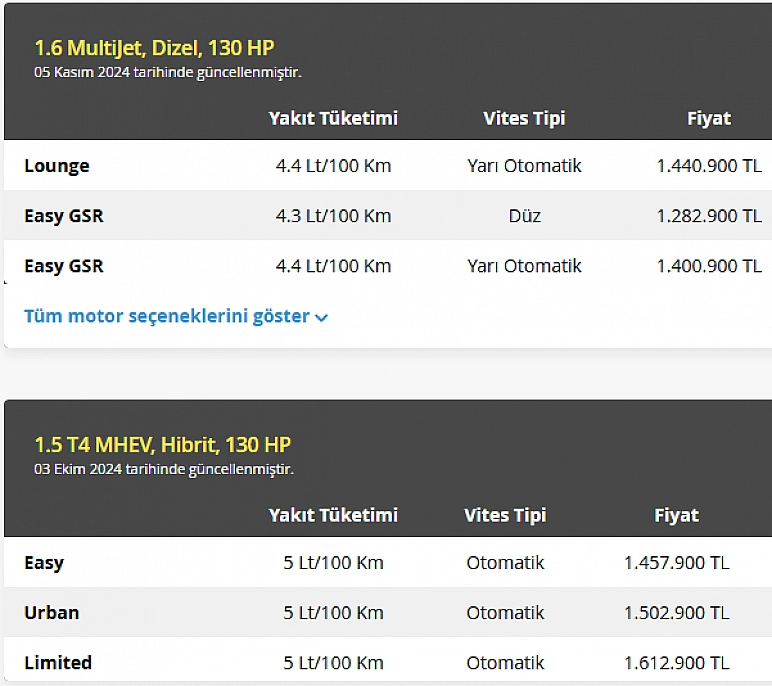The width and height of the screenshot is (772, 686).
Task: Click the chevron next to motor seçenekleri
Action: pyautogui.click(x=321, y=318)
